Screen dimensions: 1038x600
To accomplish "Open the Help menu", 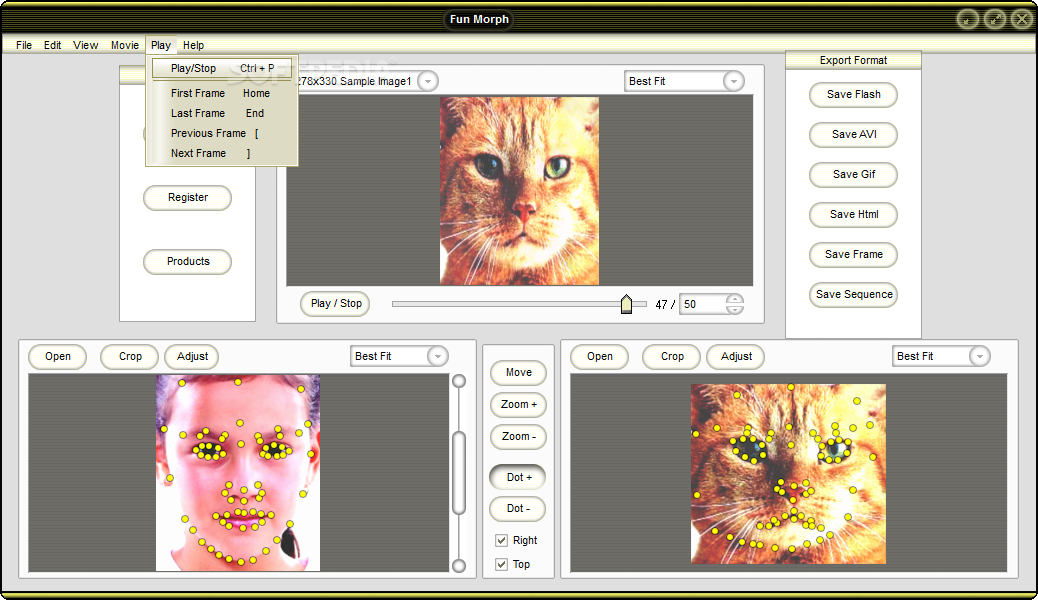I will [193, 45].
